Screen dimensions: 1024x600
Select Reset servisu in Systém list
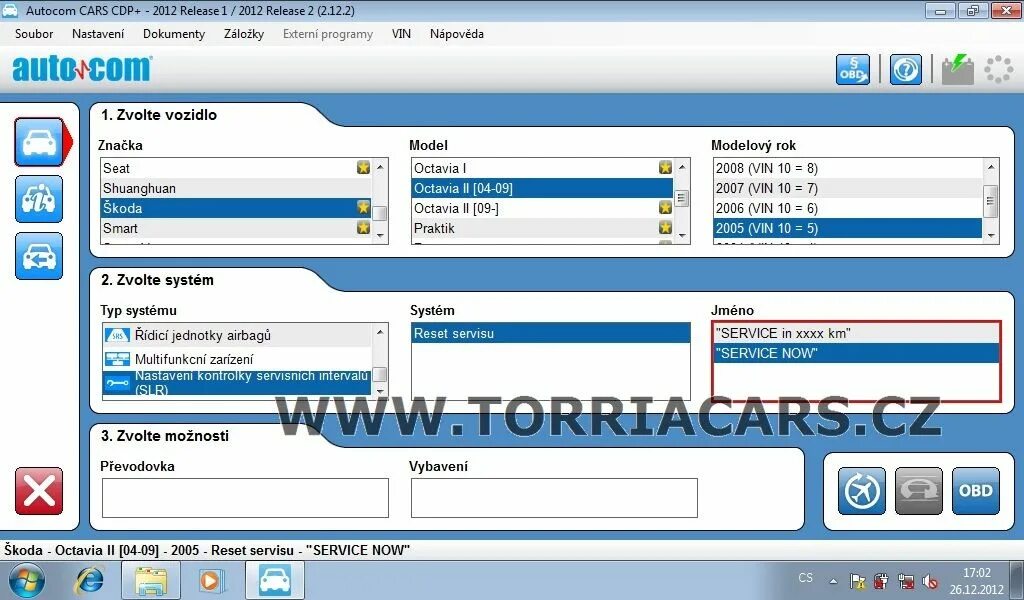pos(551,333)
